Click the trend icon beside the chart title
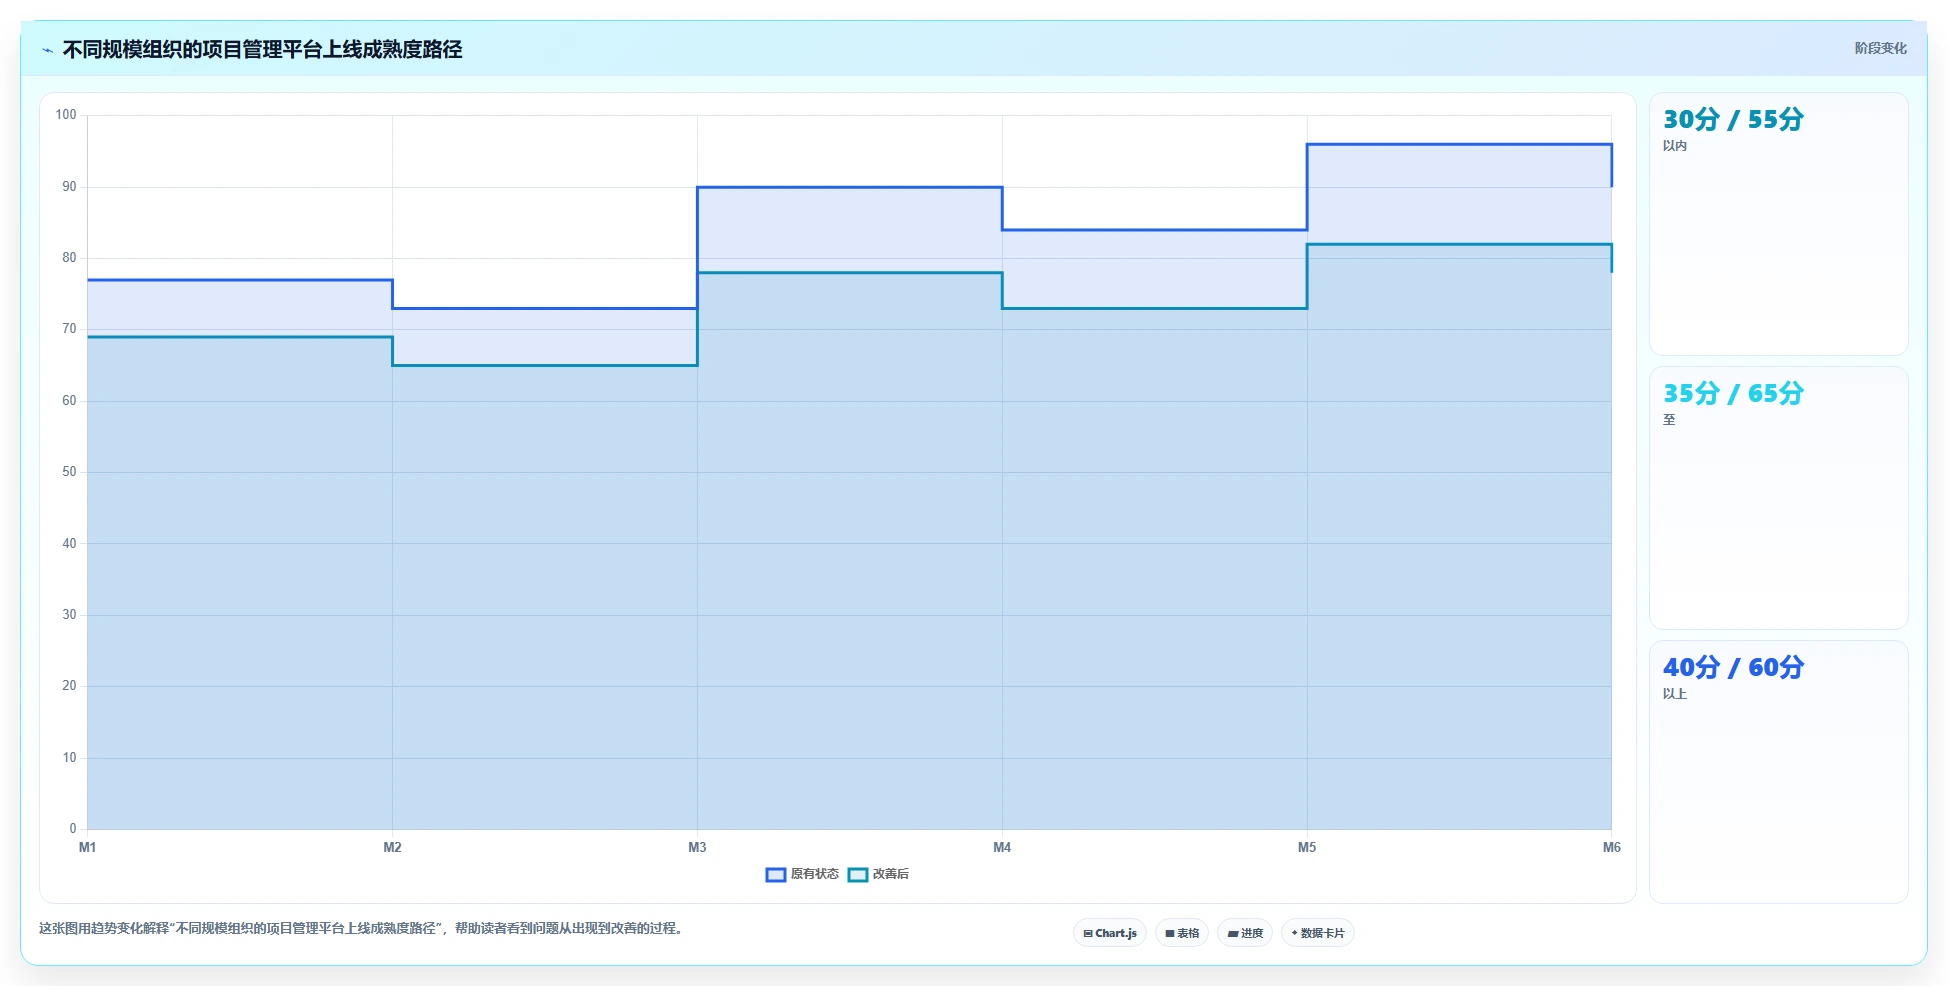This screenshot has height=986, width=1948. click(x=47, y=50)
